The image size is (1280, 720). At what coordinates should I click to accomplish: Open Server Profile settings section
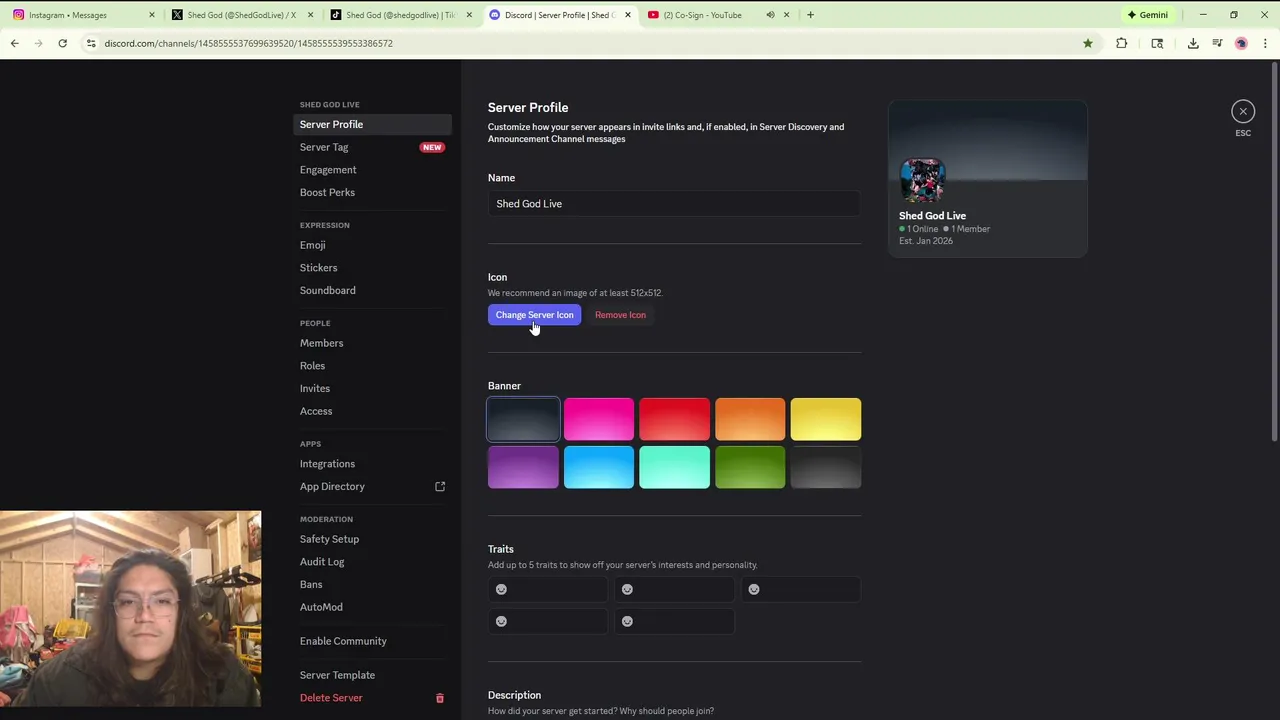point(373,124)
